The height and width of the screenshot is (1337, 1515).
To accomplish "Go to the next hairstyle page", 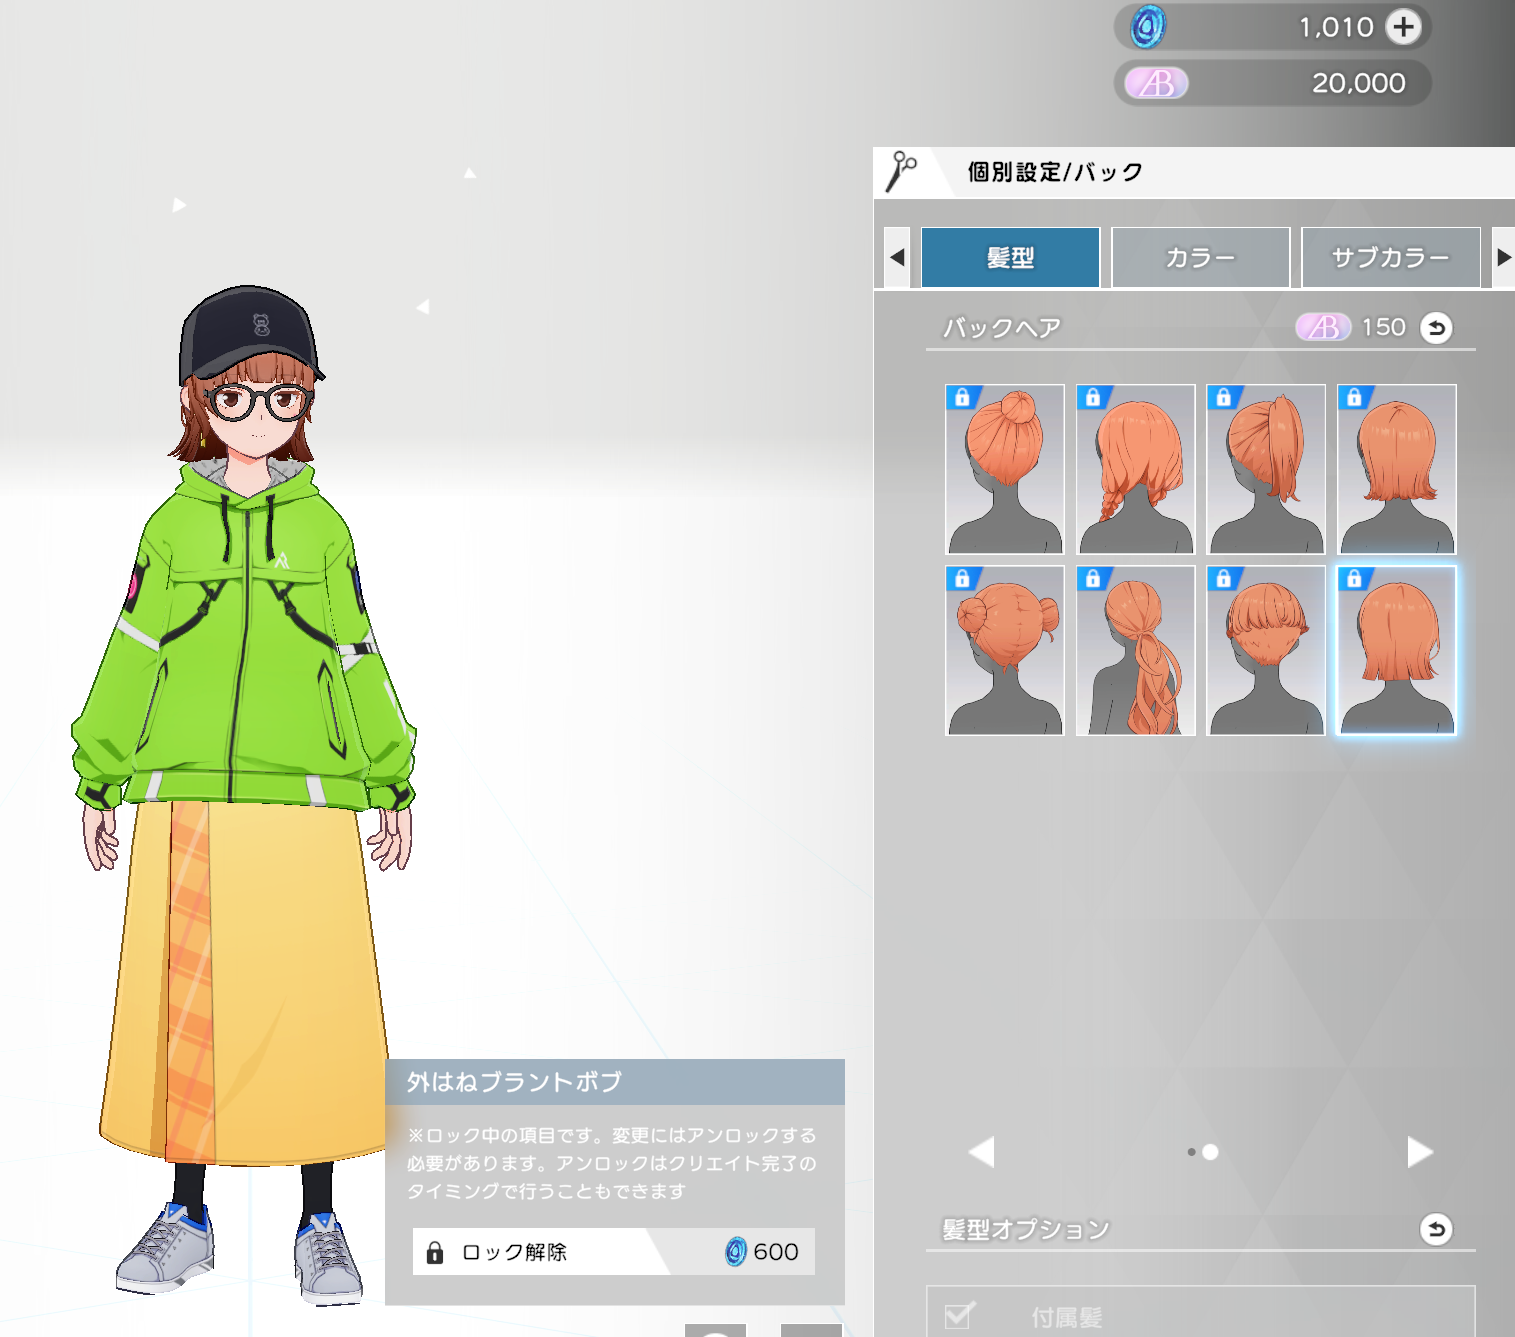I will coord(1419,1152).
